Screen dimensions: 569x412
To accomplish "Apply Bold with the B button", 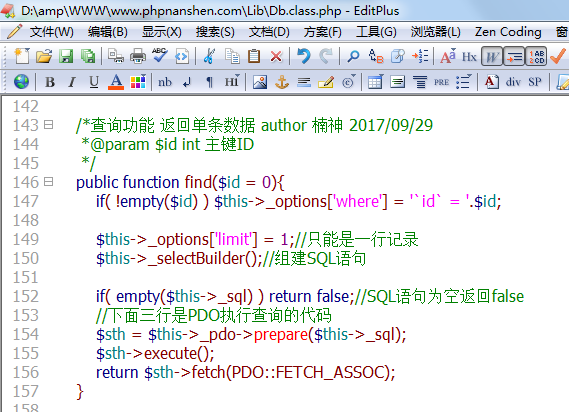I will pyautogui.click(x=50, y=82).
